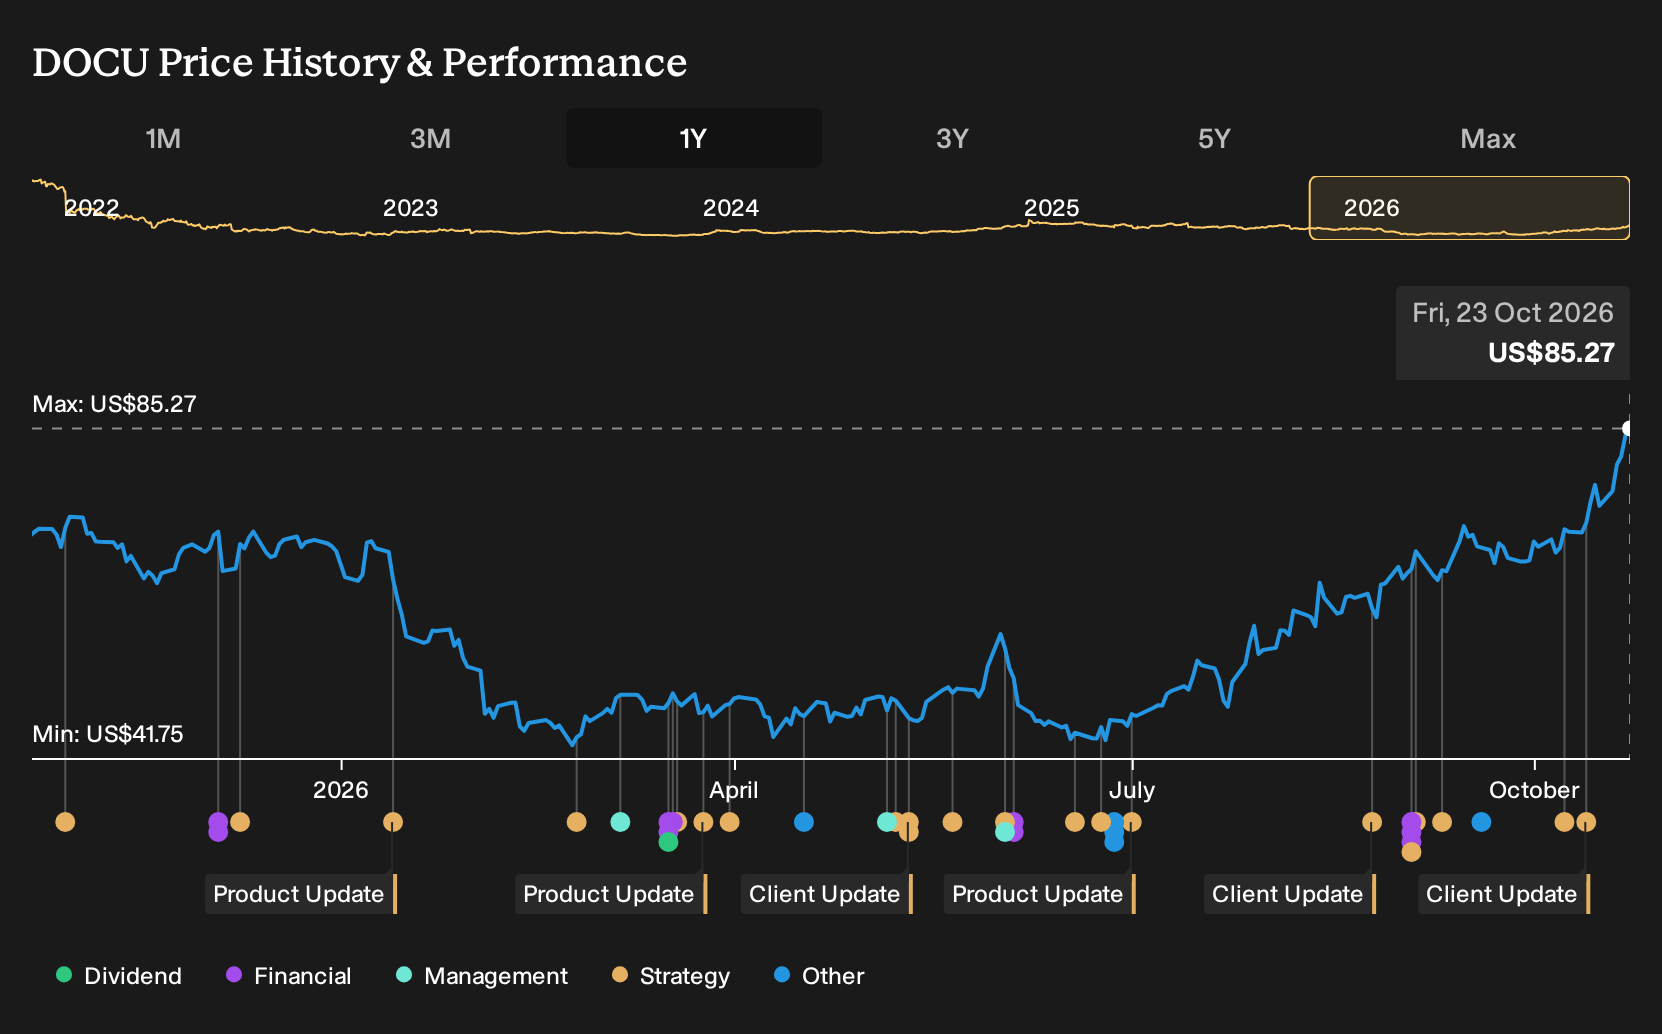The height and width of the screenshot is (1034, 1662).
Task: Toggle the Strategy legend filter
Action: [x=671, y=975]
